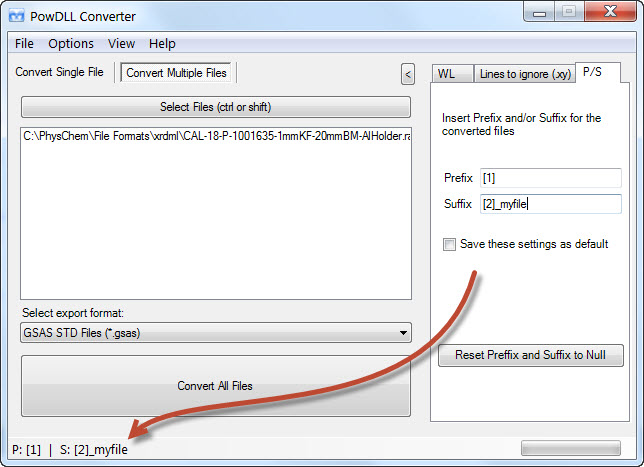This screenshot has height=467, width=644.
Task: Select the CAL-18-P-1001635 file entry in list
Action: click(x=216, y=136)
